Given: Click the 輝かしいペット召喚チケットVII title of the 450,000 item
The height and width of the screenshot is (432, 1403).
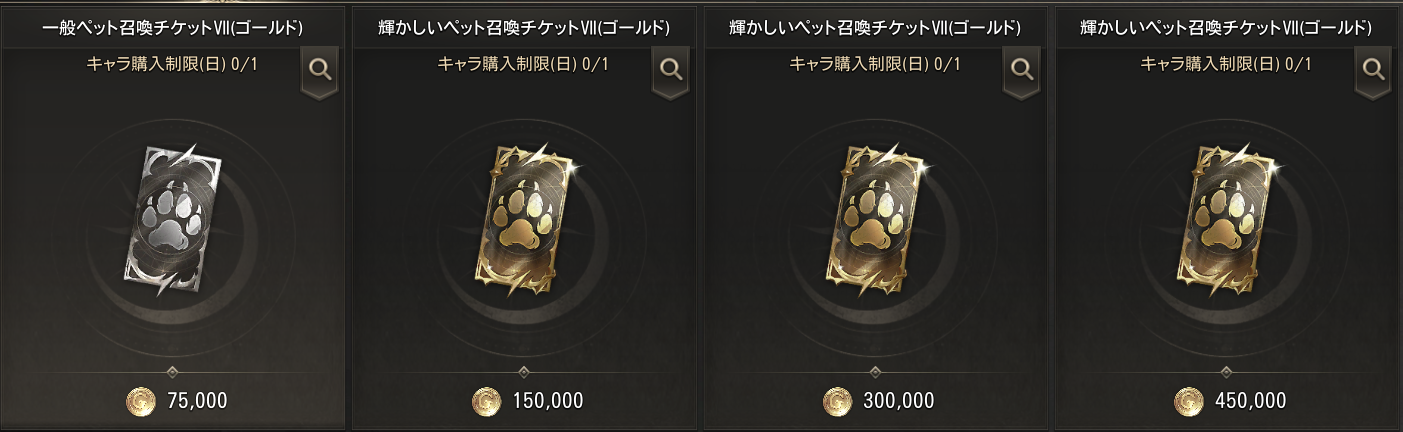Looking at the screenshot, I should coord(1228,27).
